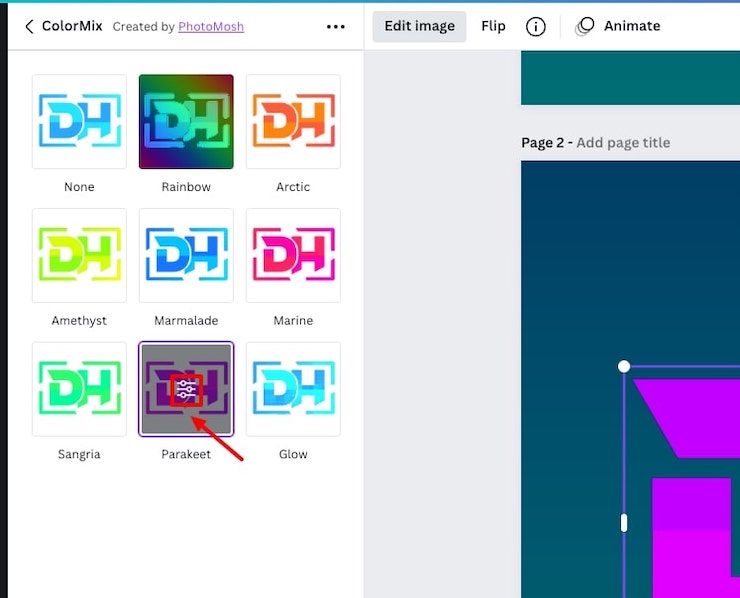Select the Amethyst filter thumbnail
The image size is (740, 598).
tap(79, 256)
